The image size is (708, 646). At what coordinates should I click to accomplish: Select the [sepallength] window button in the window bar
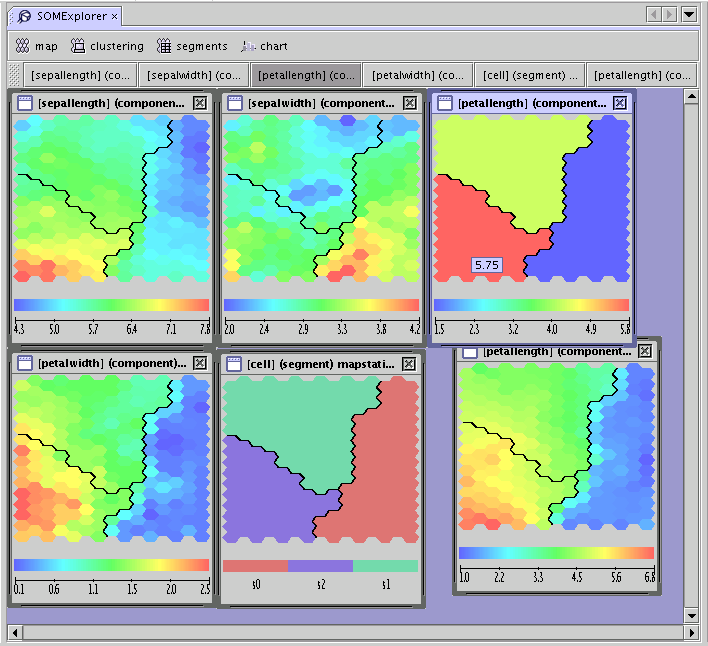(80, 75)
